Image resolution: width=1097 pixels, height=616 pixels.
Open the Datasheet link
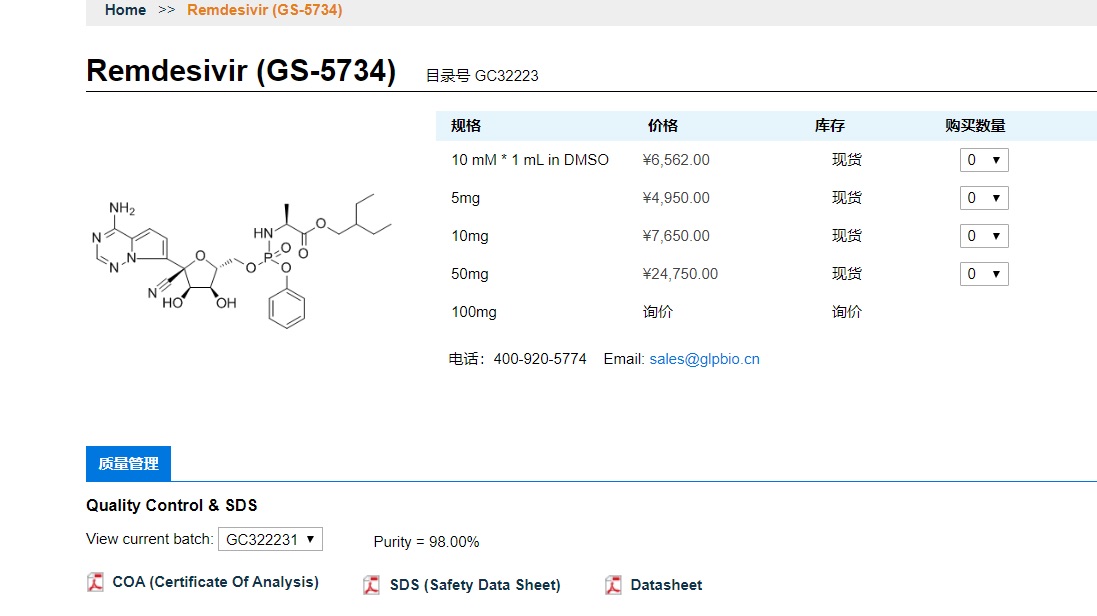[666, 585]
